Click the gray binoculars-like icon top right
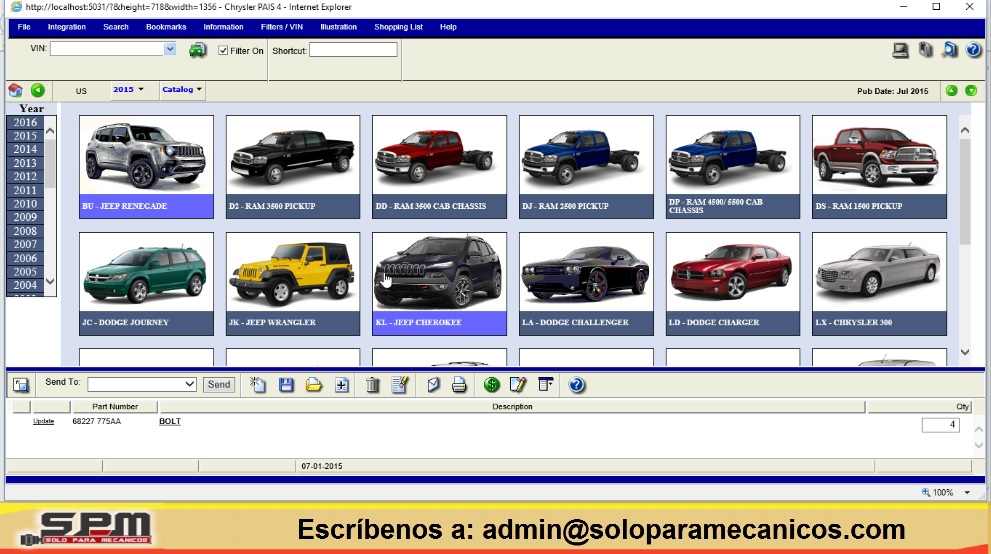Viewport: 991px width, 554px height. pos(926,50)
